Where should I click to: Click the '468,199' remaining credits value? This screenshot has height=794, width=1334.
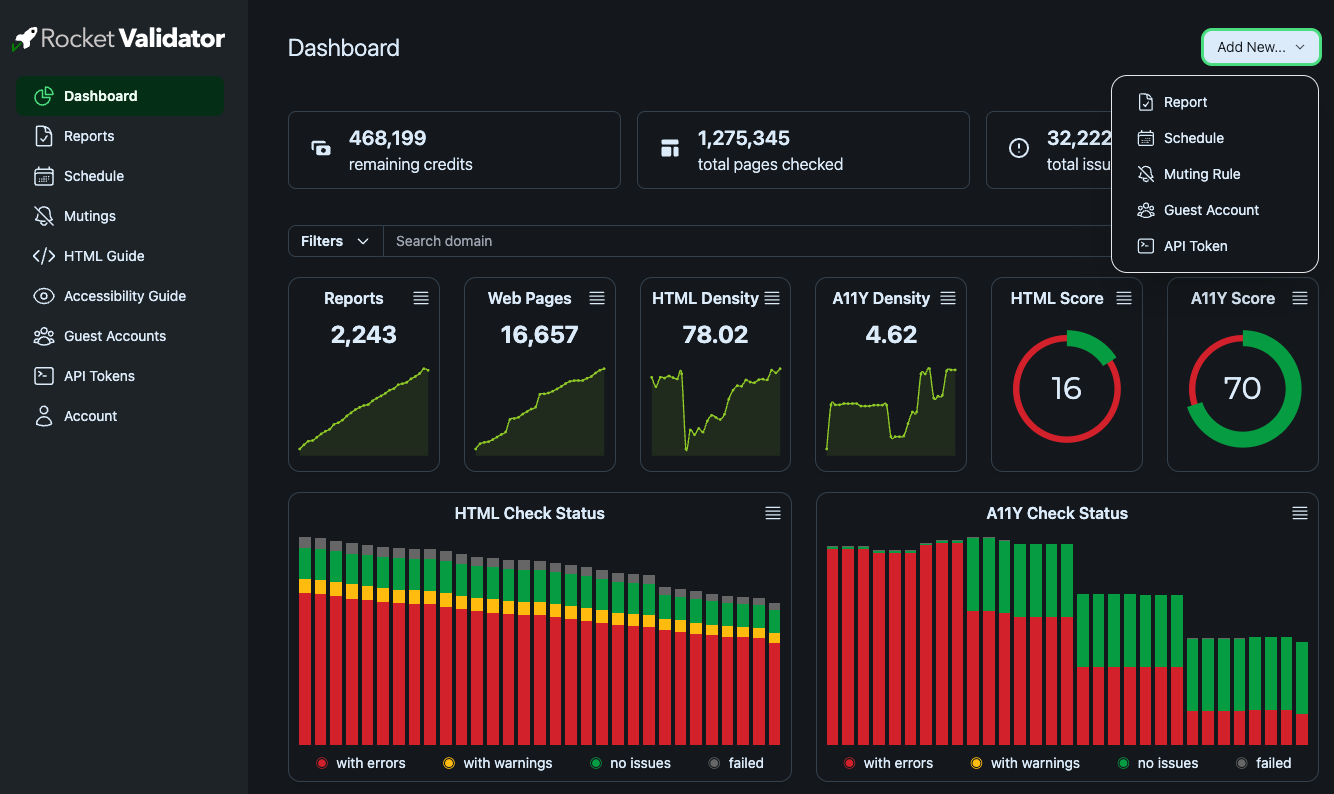(x=387, y=138)
